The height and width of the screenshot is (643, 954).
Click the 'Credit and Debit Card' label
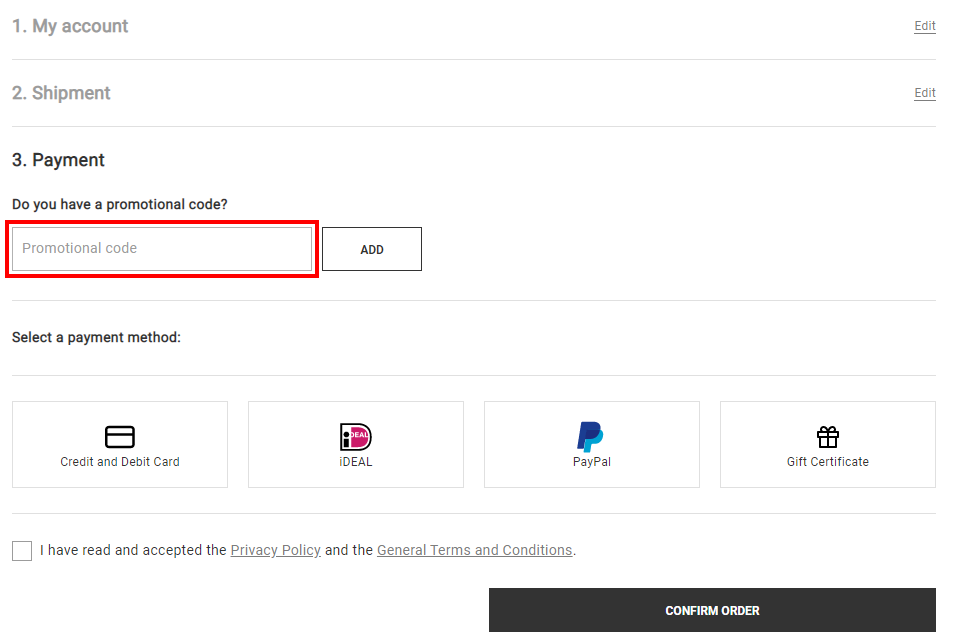click(120, 462)
